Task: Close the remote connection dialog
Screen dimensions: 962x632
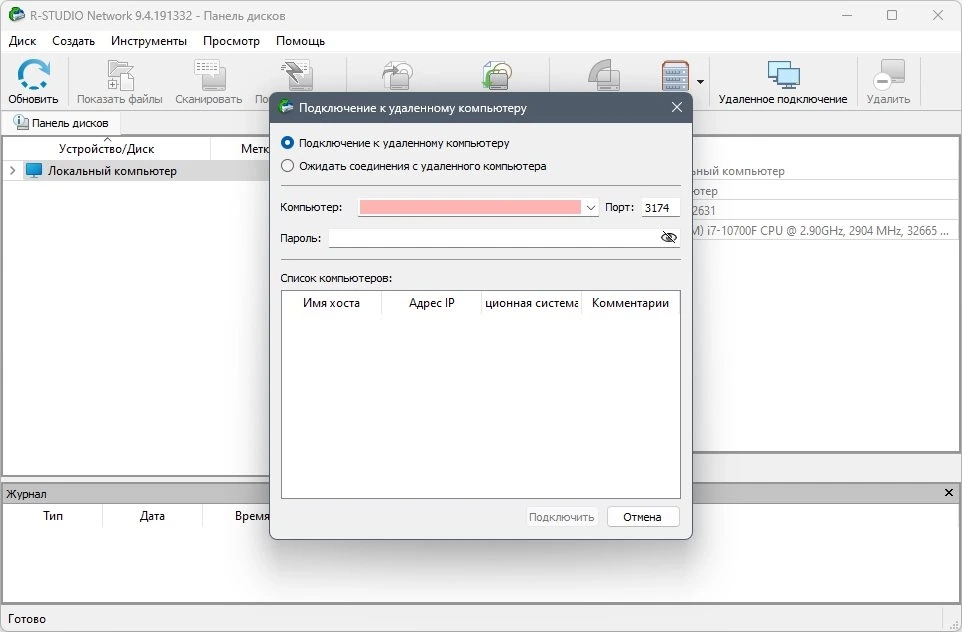Action: 677,107
